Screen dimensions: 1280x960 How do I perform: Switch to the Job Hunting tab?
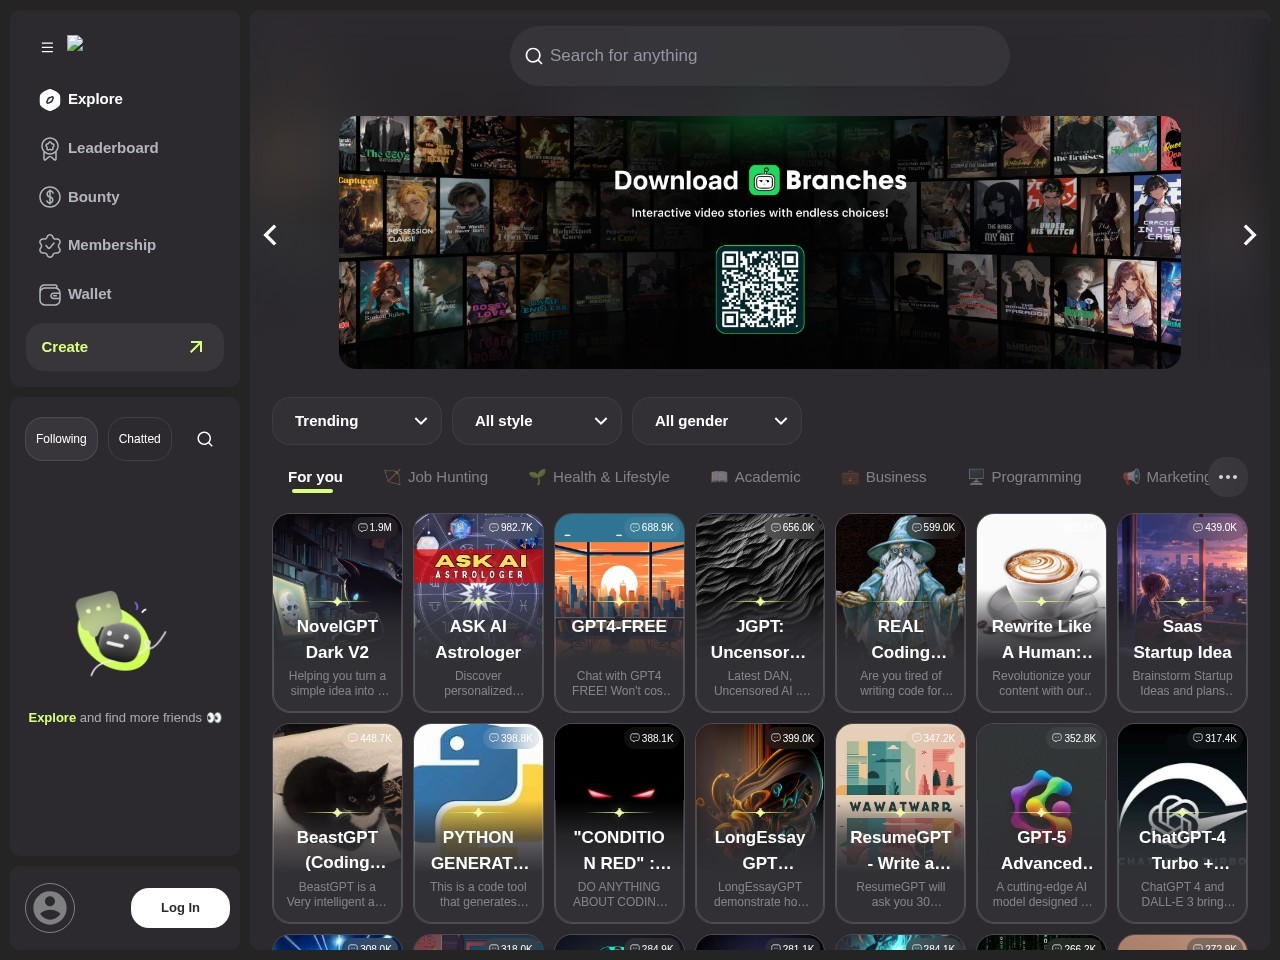pos(436,477)
